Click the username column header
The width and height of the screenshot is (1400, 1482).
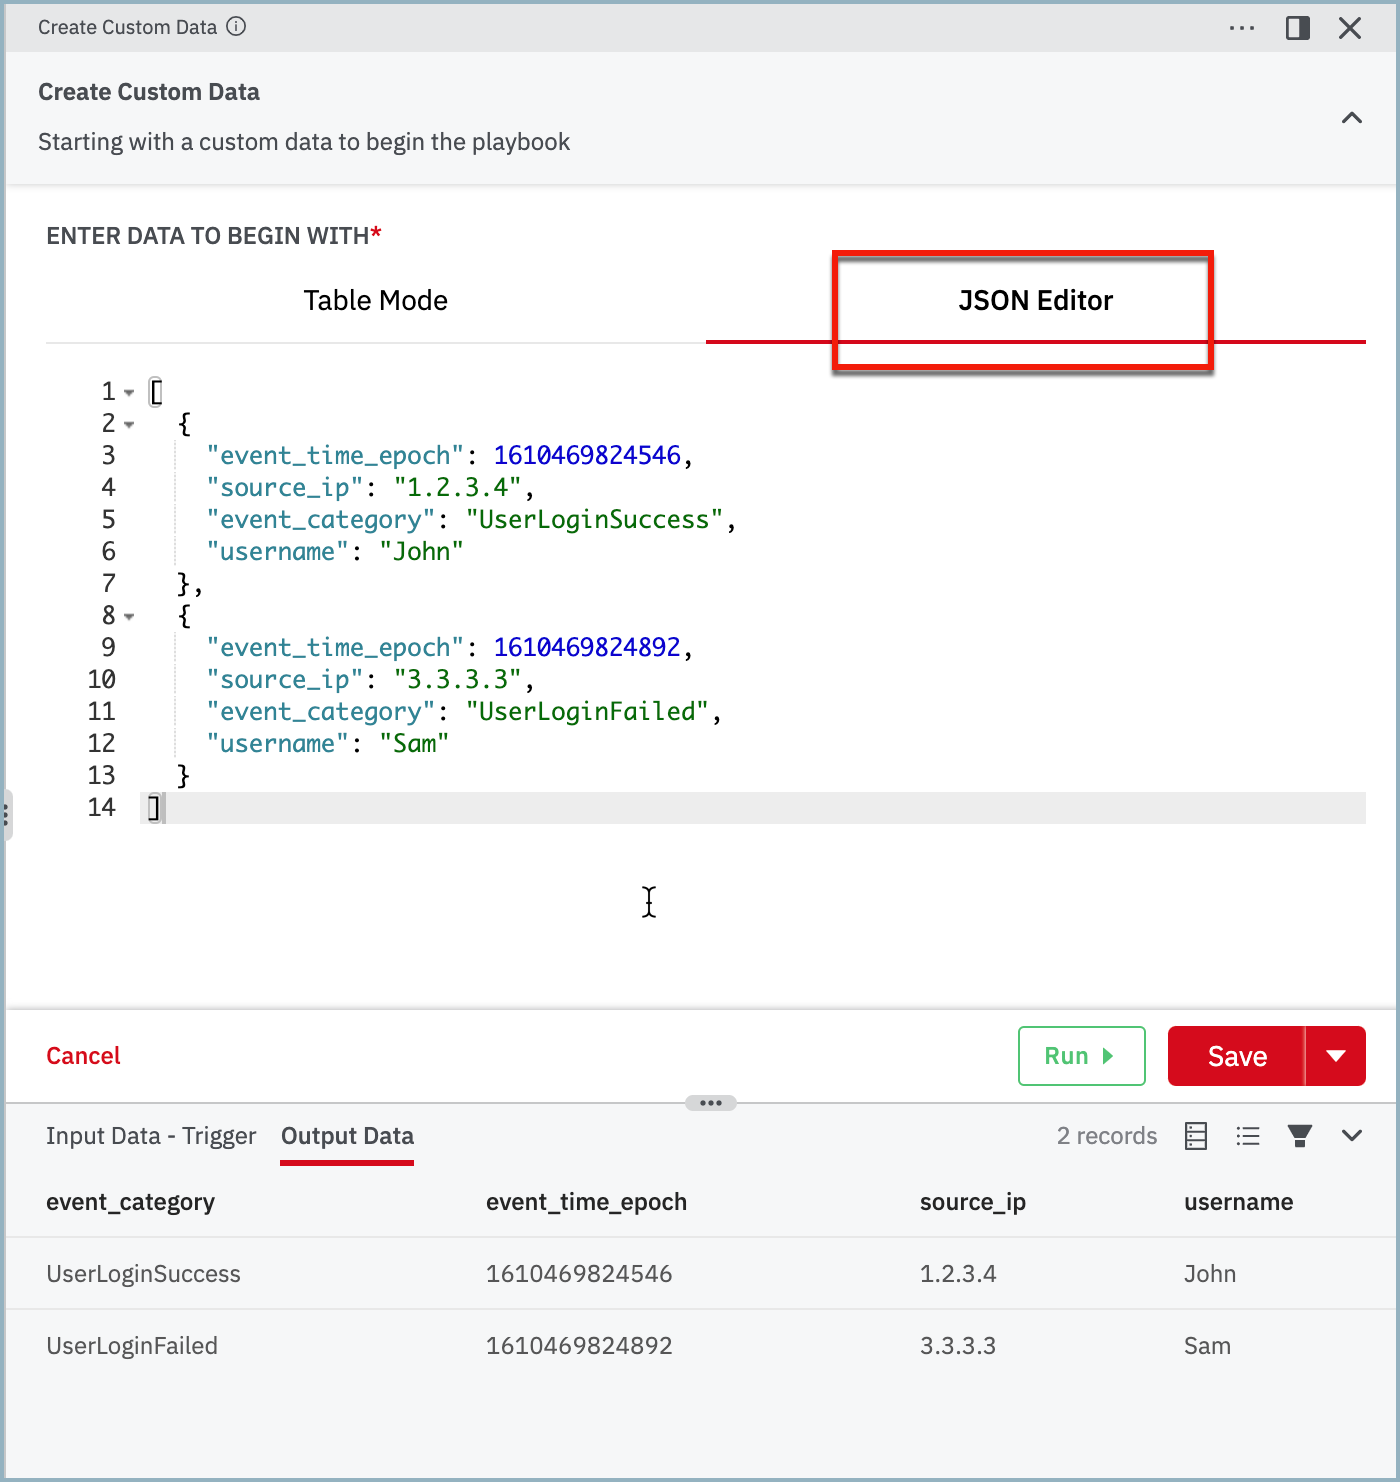pos(1238,1202)
